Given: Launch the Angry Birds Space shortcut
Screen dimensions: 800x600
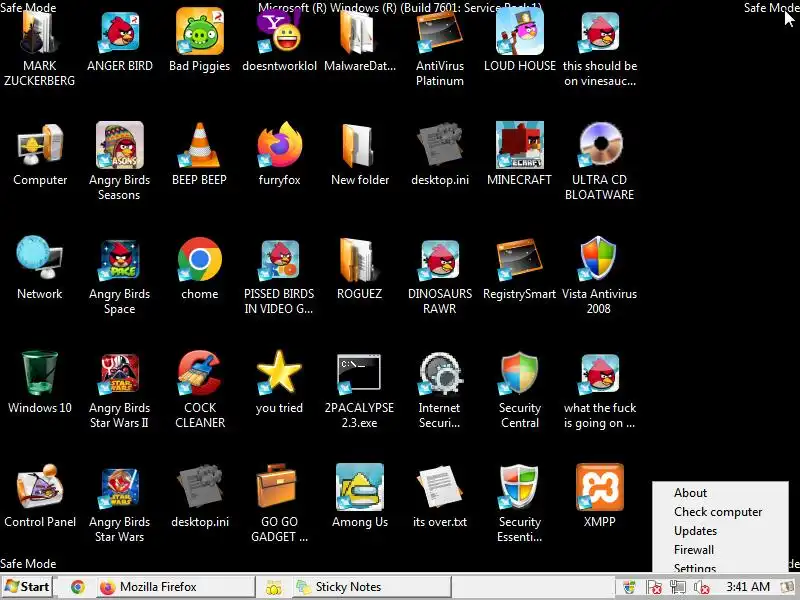Looking at the screenshot, I should coord(119,259).
